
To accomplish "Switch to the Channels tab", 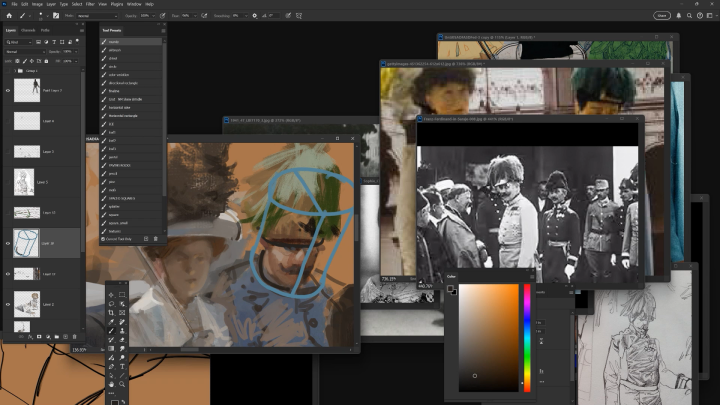I will pyautogui.click(x=28, y=30).
